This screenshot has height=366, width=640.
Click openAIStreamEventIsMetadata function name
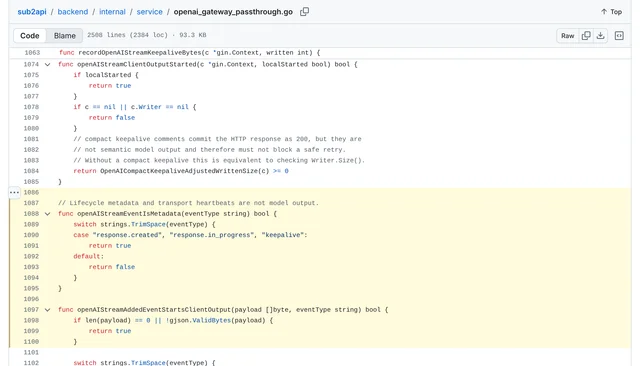(x=129, y=214)
